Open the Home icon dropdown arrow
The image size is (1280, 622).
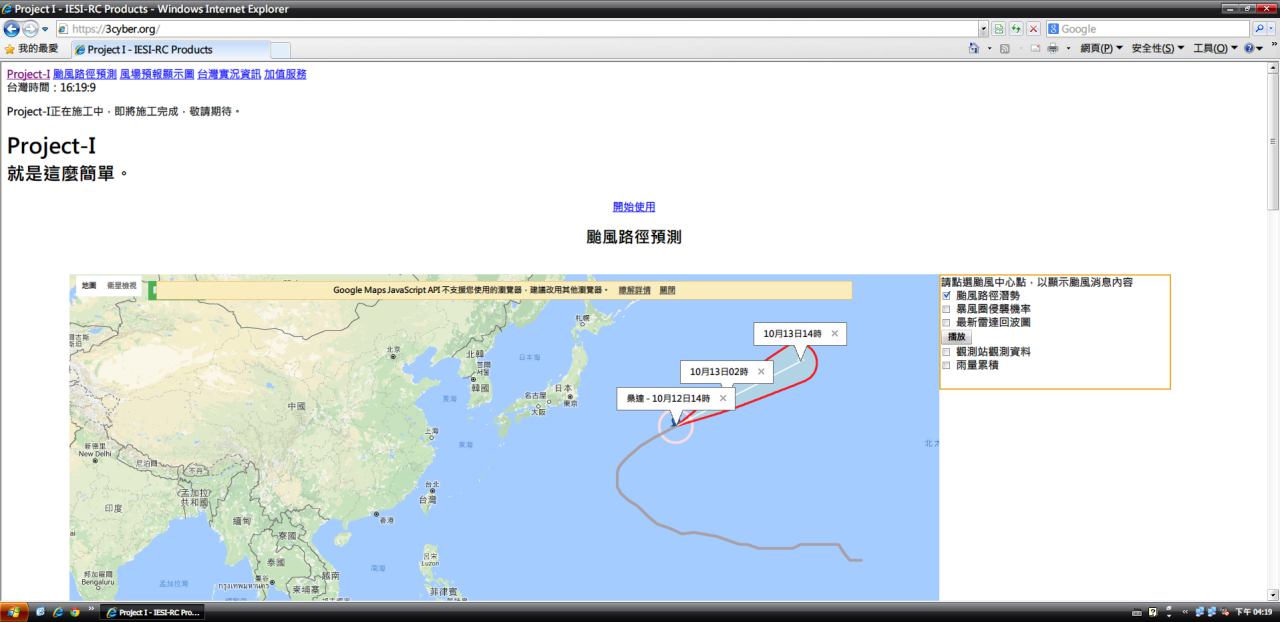pos(989,48)
